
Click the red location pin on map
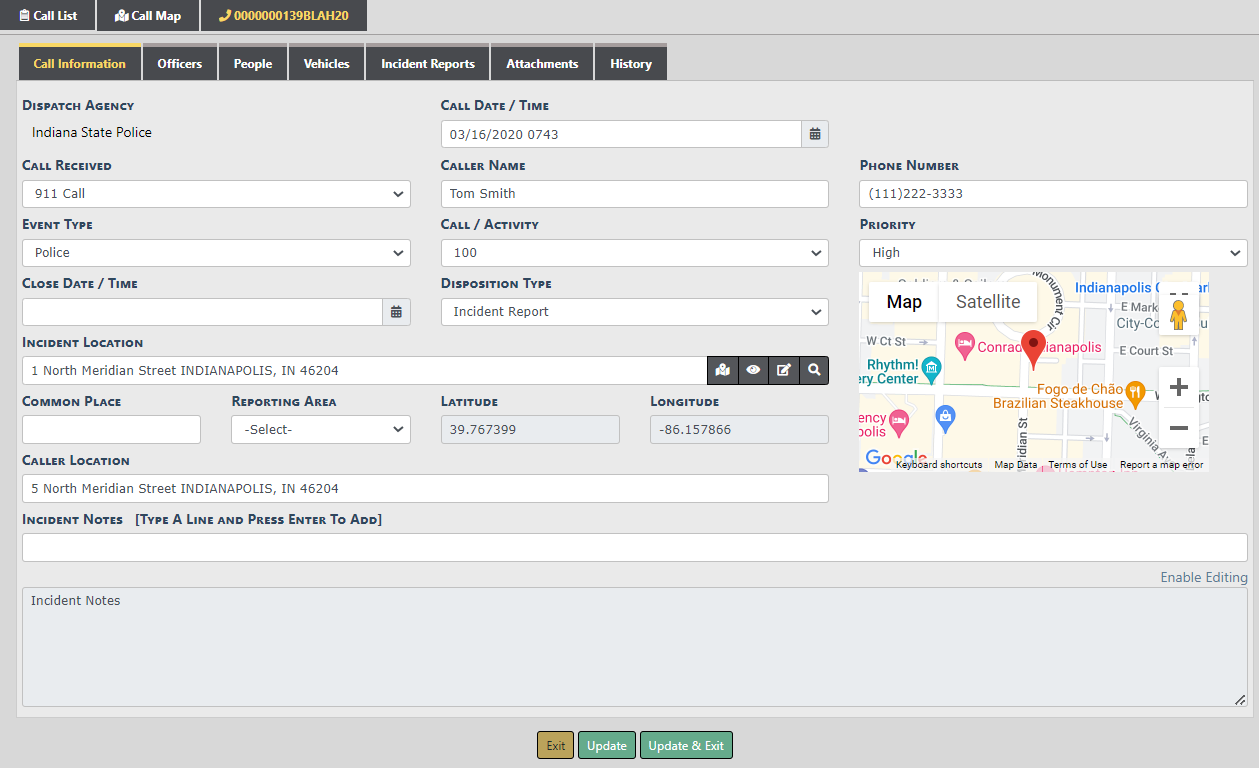click(x=1033, y=347)
